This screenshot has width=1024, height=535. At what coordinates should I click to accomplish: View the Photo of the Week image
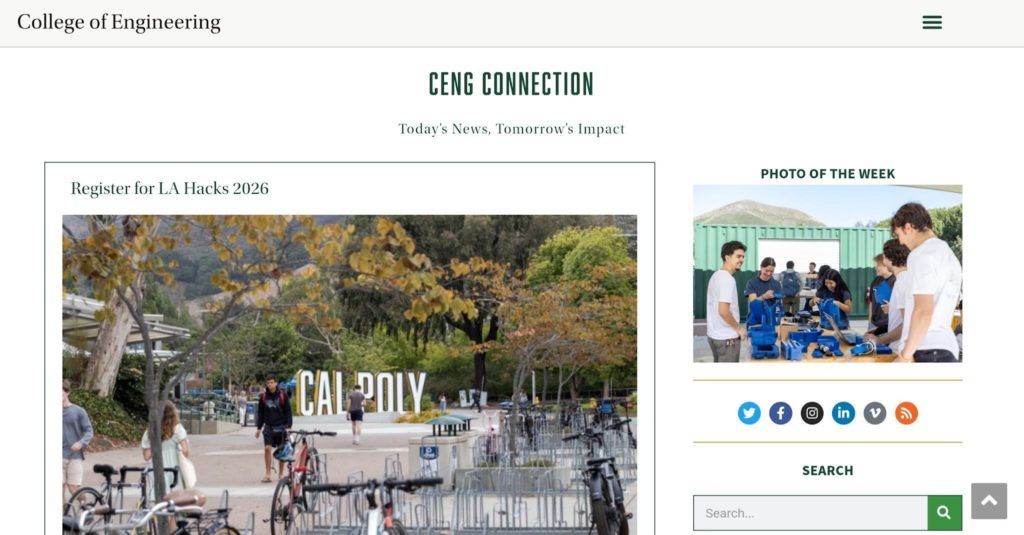click(827, 273)
